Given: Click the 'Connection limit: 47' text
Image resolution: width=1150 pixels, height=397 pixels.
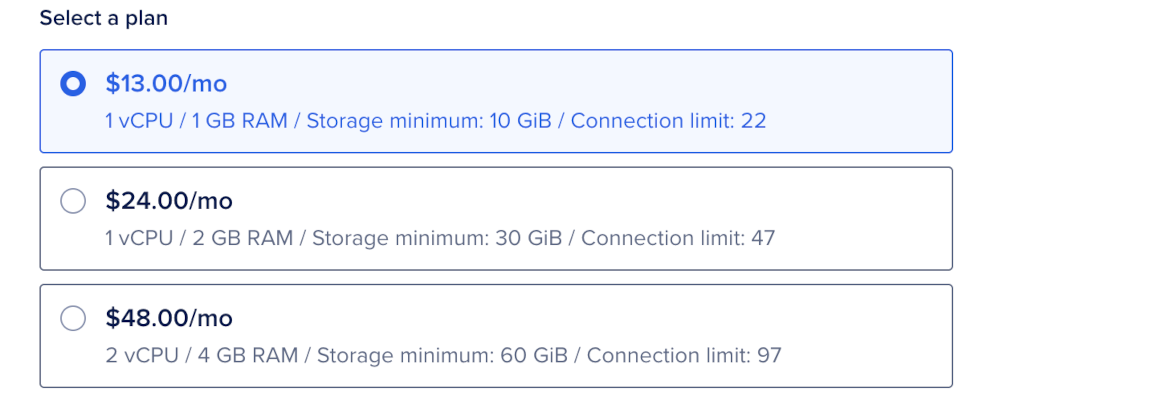Looking at the screenshot, I should 678,238.
